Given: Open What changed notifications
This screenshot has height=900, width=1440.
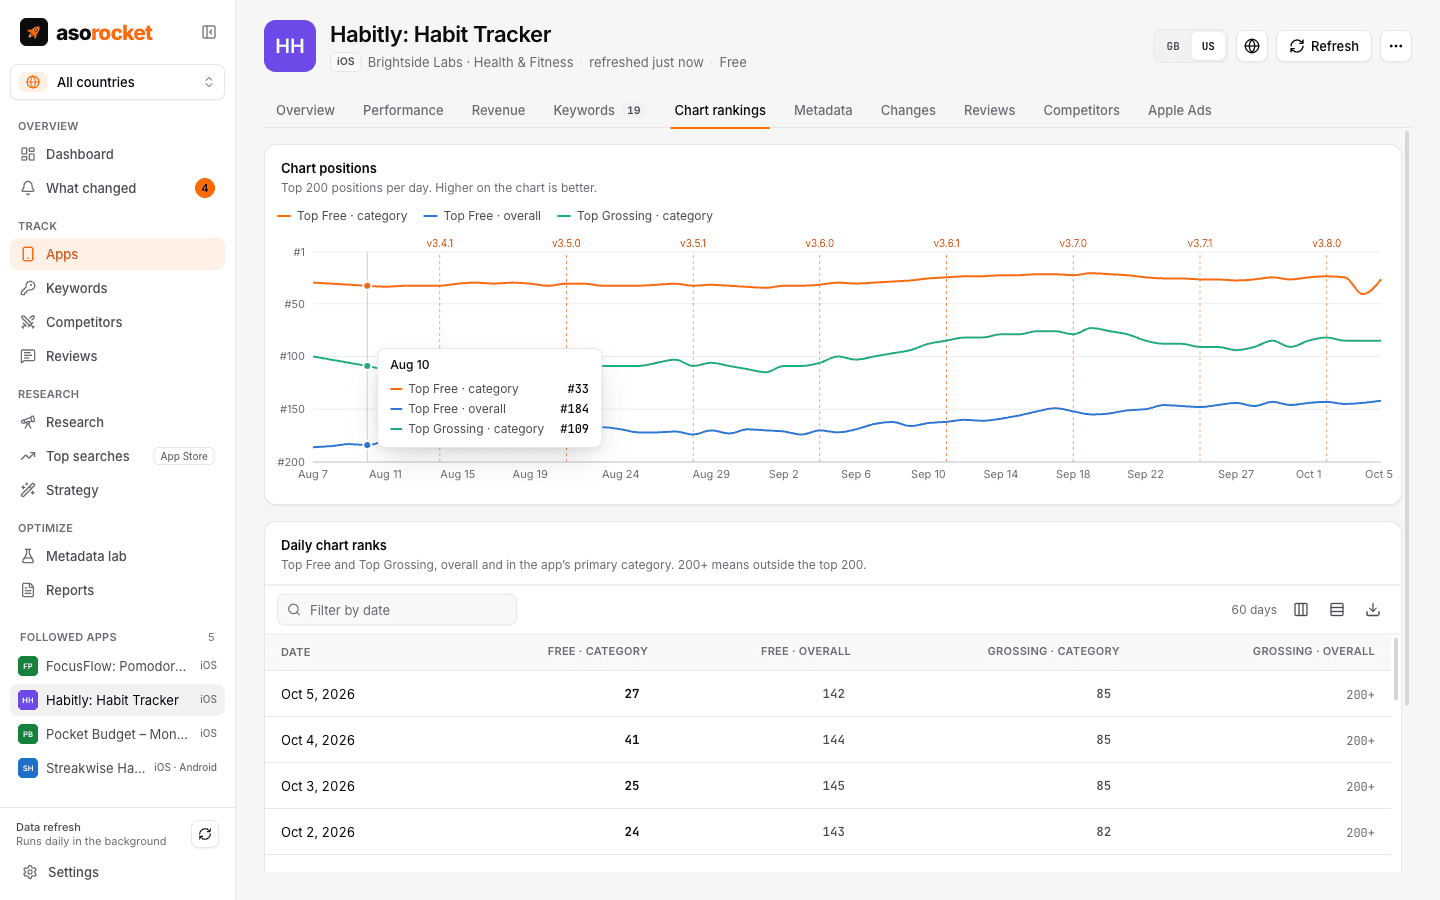Looking at the screenshot, I should (117, 188).
